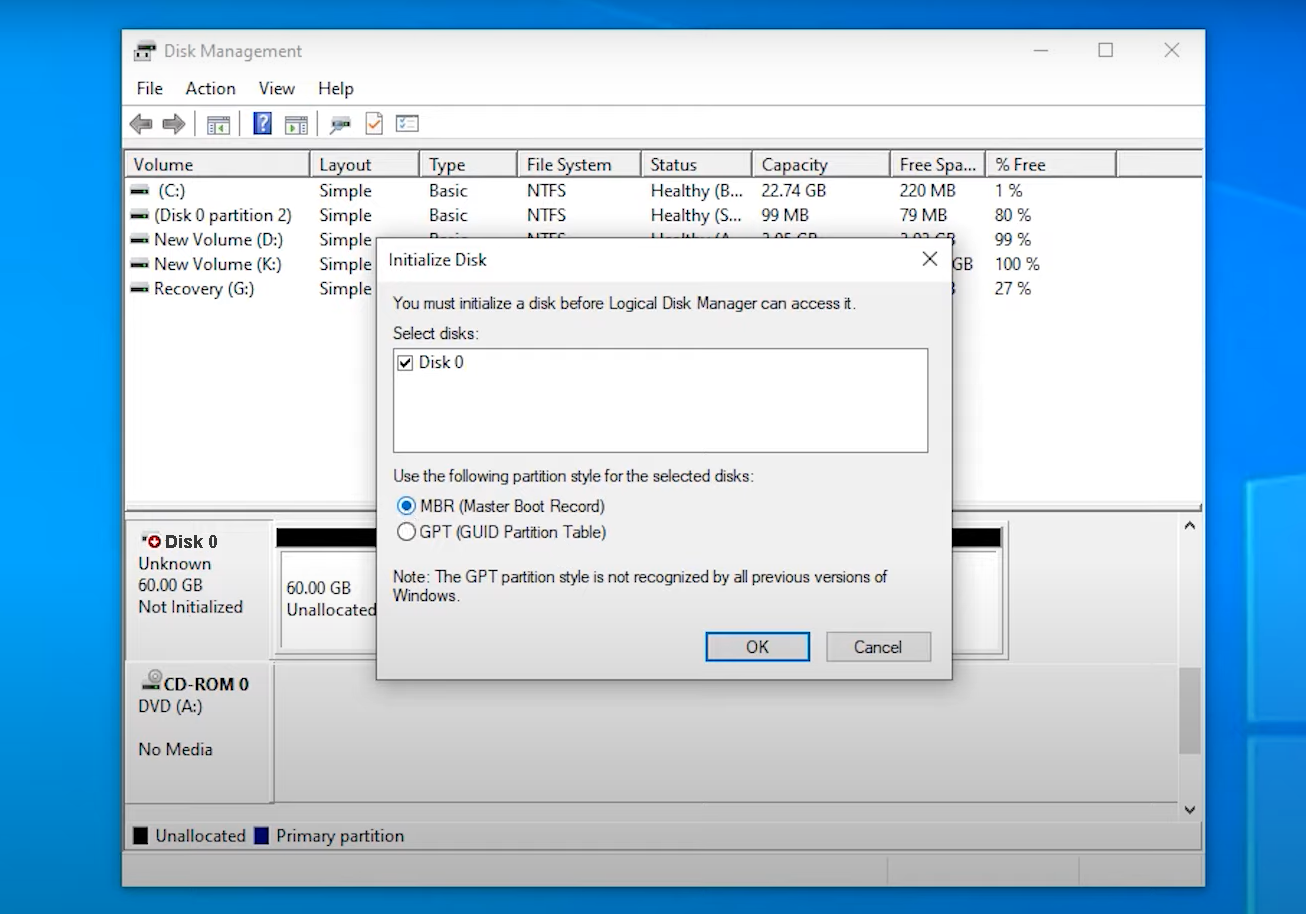The image size is (1306, 914).
Task: Sort by the Capacity column header
Action: [x=820, y=165]
